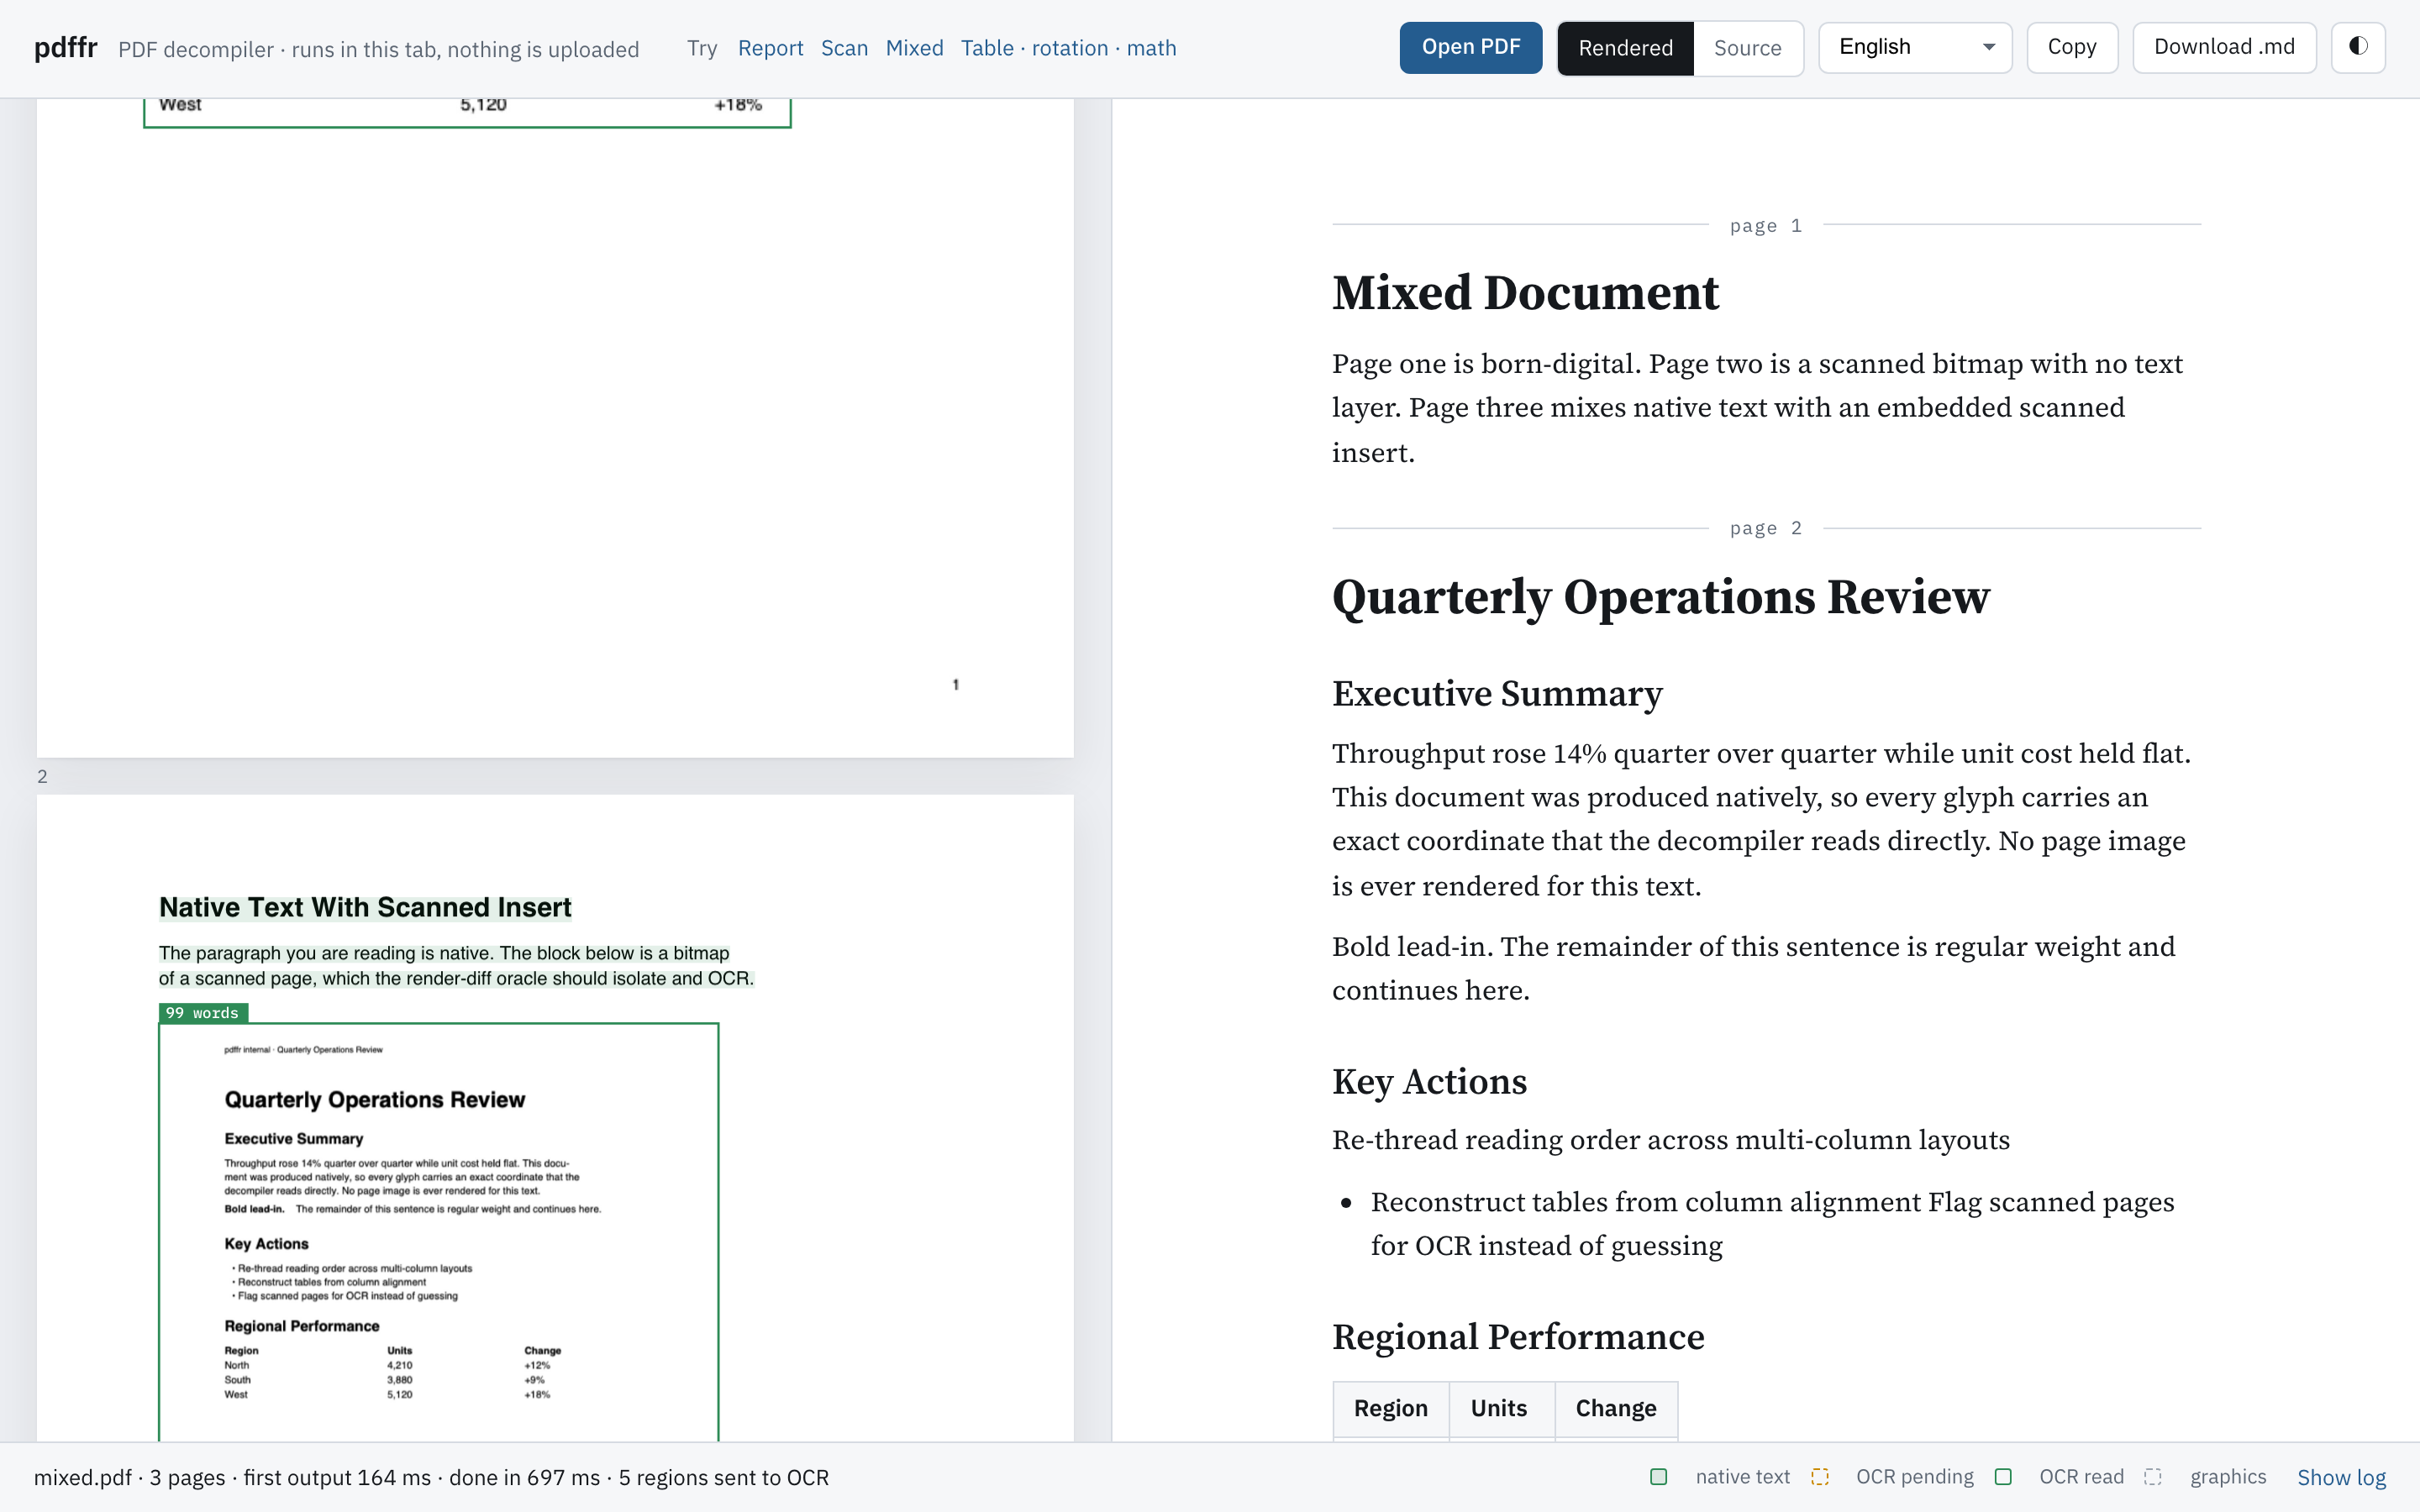Click the '5 regions sent to OCR' status text
The width and height of the screenshot is (2420, 1512).
coord(723,1477)
